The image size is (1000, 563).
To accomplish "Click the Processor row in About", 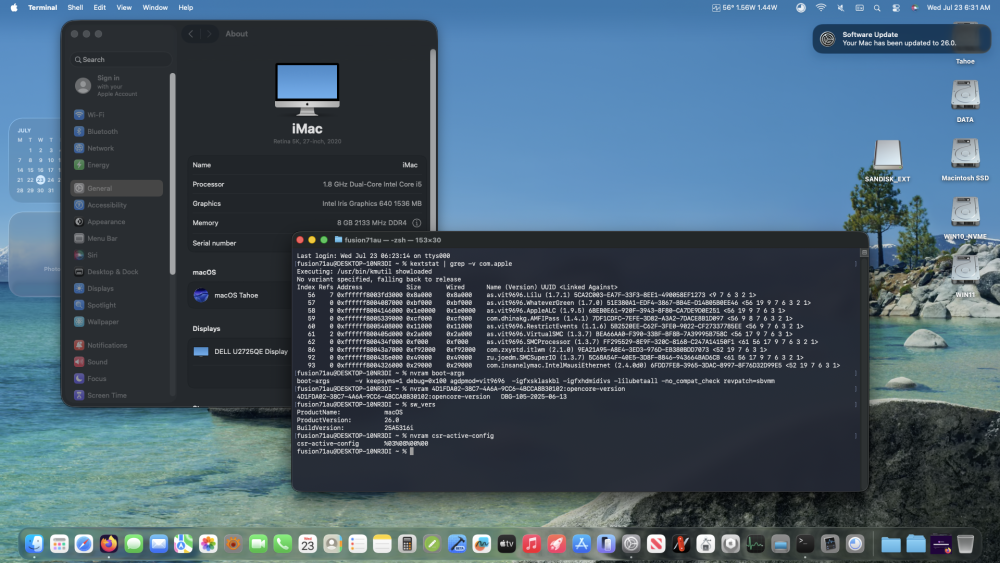I will point(307,184).
